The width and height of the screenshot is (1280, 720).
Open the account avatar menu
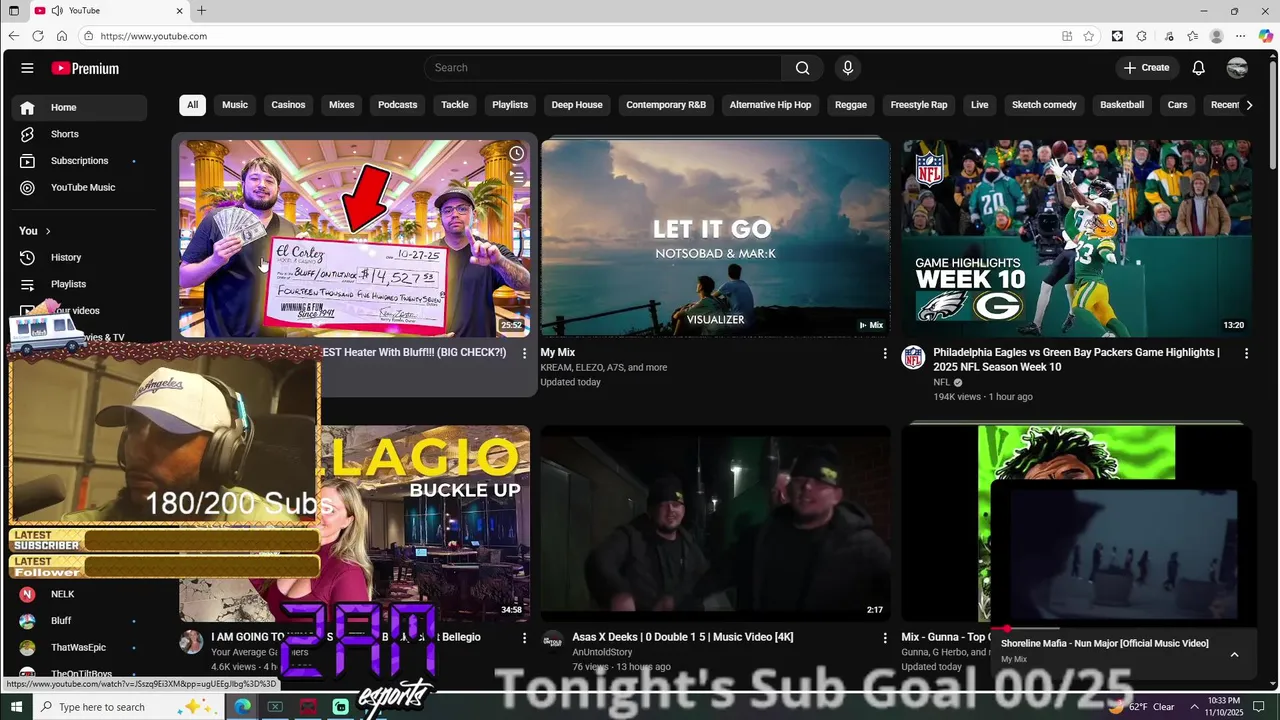(1237, 68)
